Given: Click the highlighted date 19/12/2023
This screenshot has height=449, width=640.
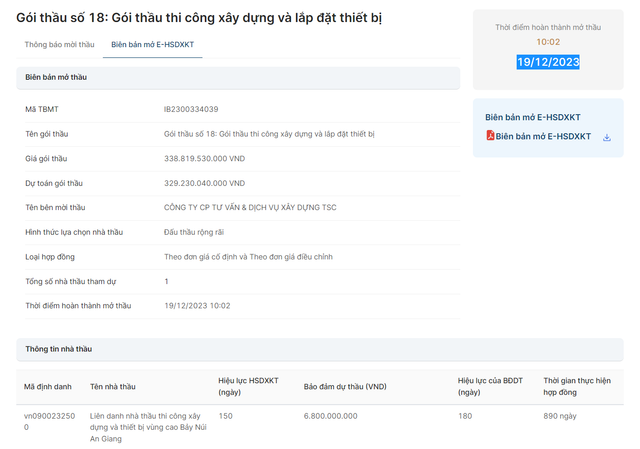Looking at the screenshot, I should [x=548, y=62].
